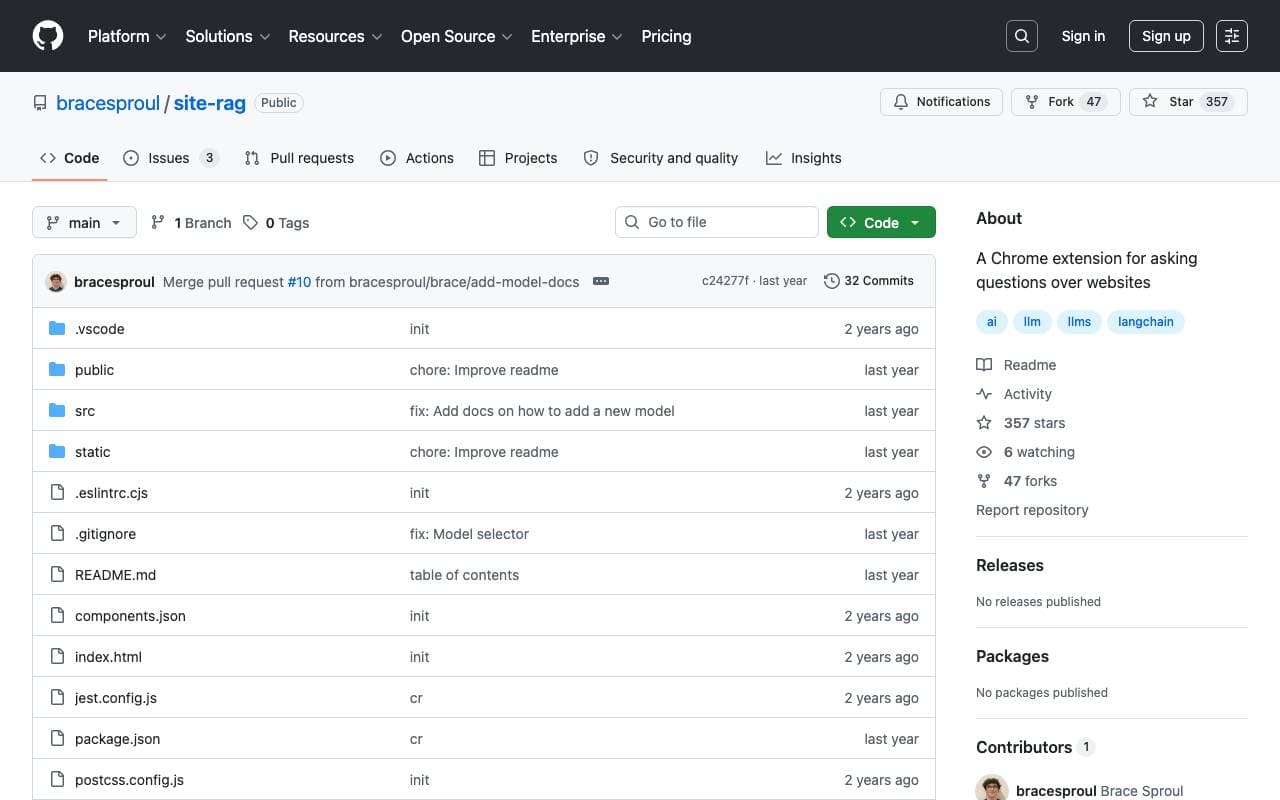Expand the Solutions menu

pos(227,36)
